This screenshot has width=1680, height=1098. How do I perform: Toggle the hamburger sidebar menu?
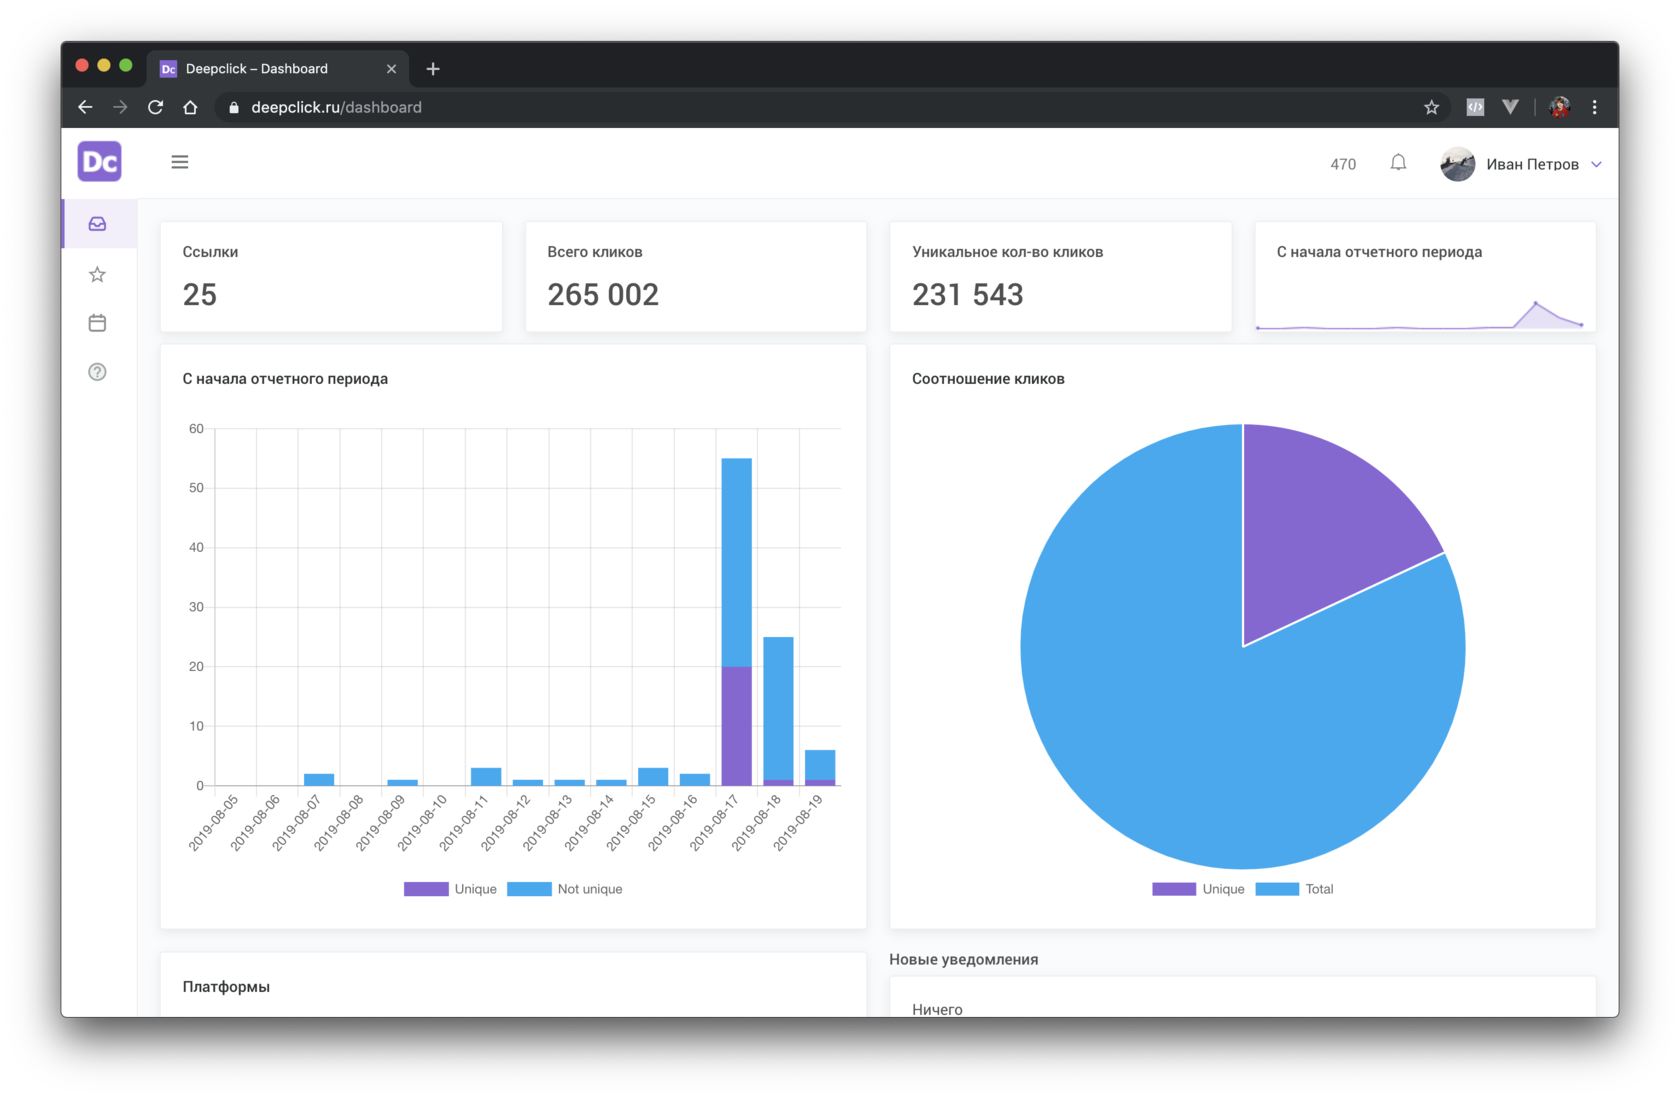pos(180,162)
